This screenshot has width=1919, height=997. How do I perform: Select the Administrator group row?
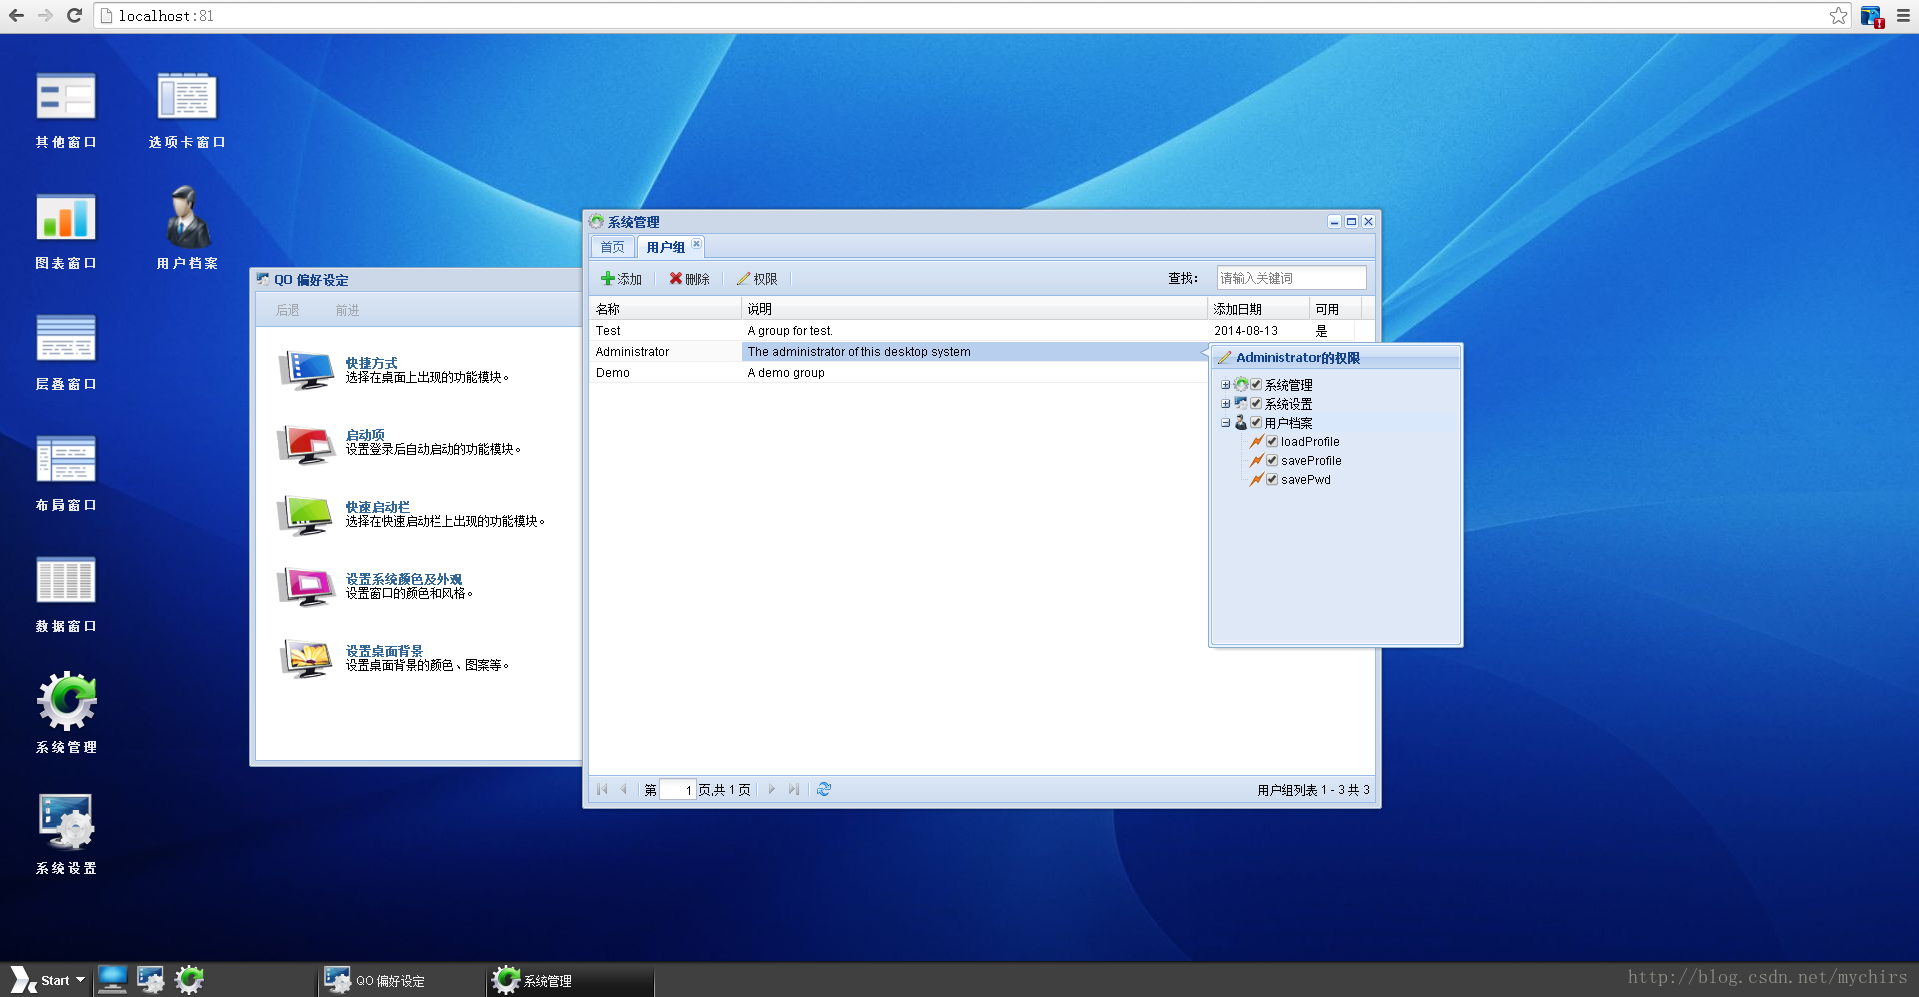click(898, 351)
